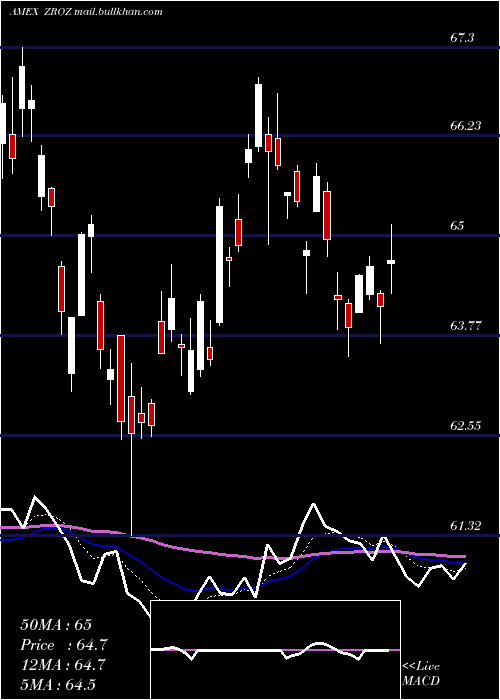Click the AMEX ZROZ chart title
Viewport: 500px width, 700px height.
pyautogui.click(x=86, y=12)
